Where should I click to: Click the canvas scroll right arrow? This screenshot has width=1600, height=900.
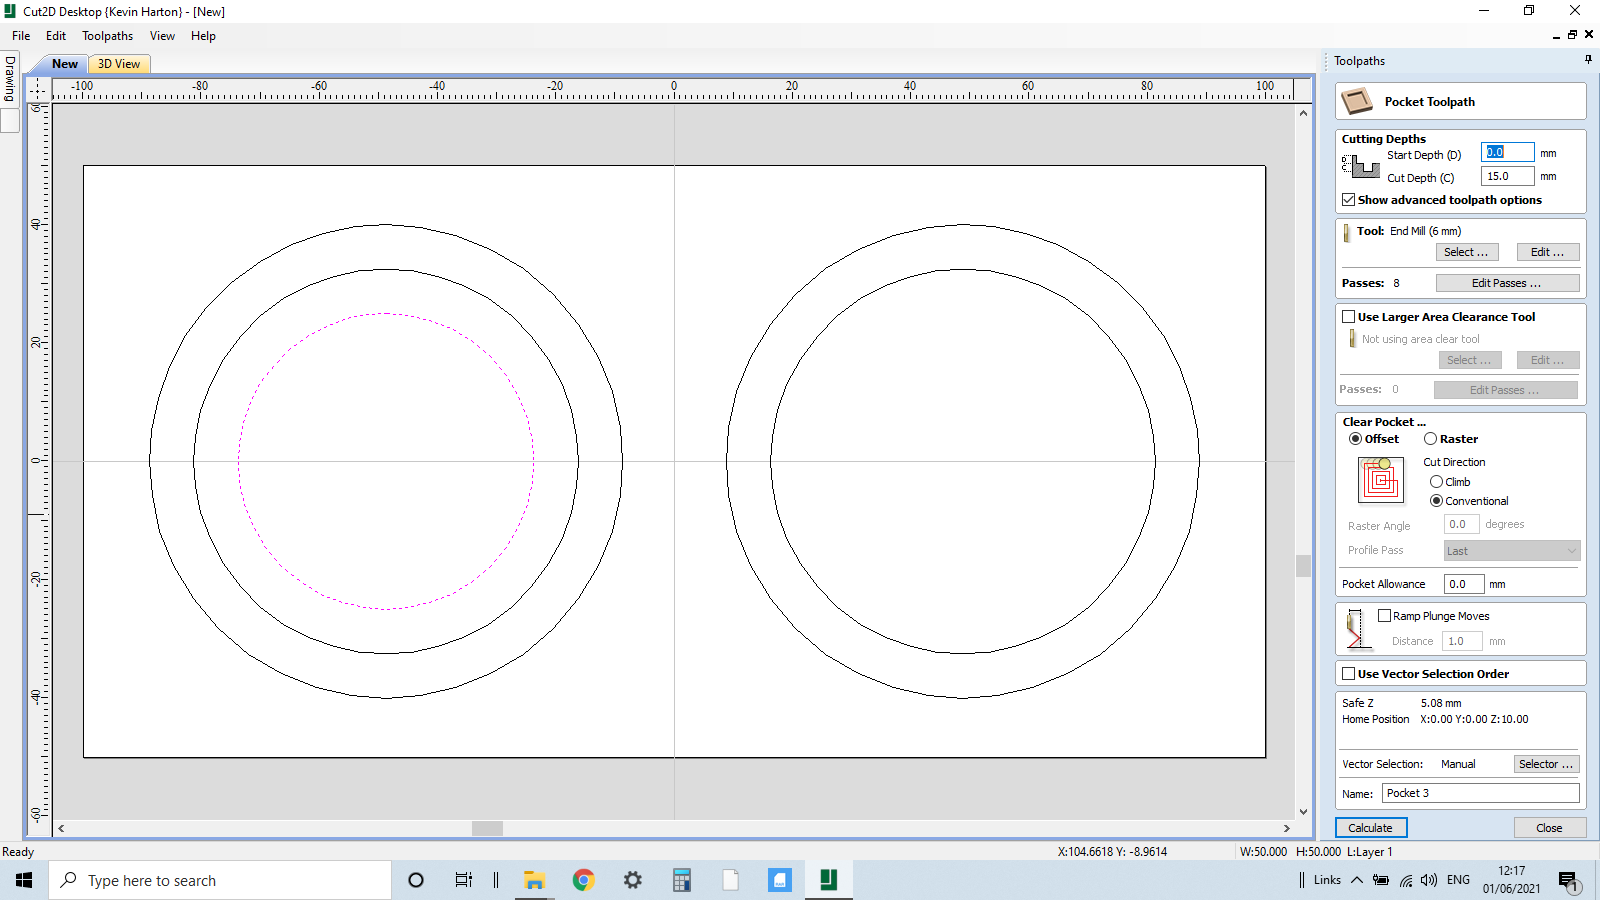click(1287, 828)
